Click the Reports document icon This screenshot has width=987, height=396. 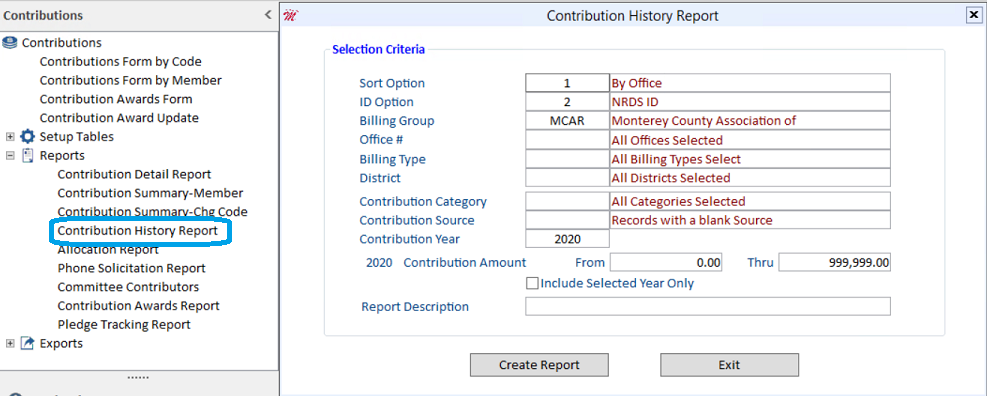click(x=28, y=156)
